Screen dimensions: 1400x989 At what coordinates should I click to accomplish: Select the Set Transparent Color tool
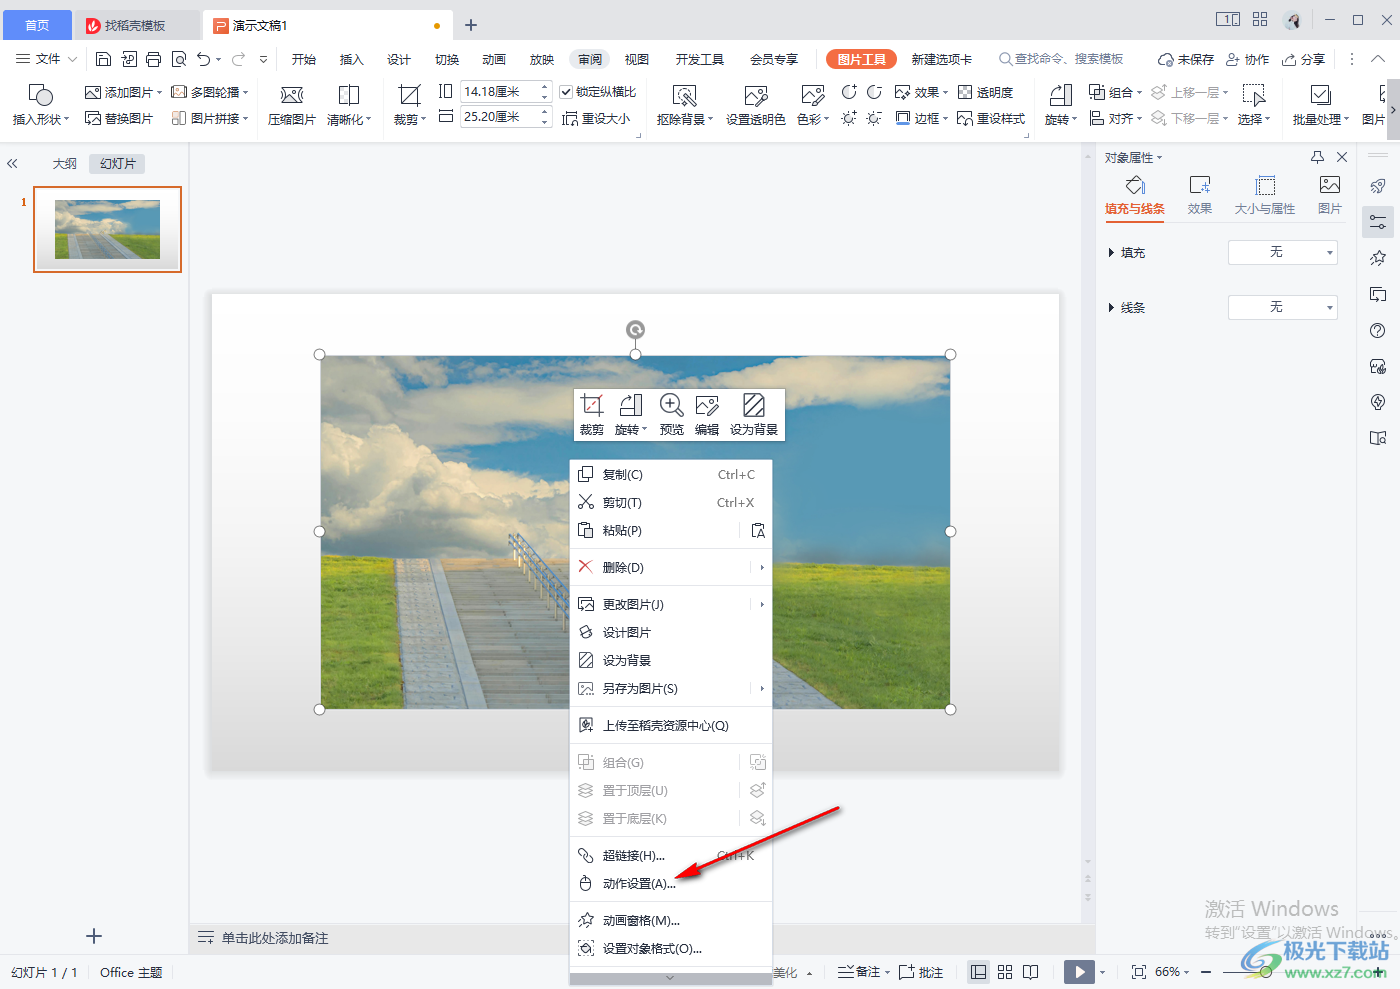pos(755,104)
